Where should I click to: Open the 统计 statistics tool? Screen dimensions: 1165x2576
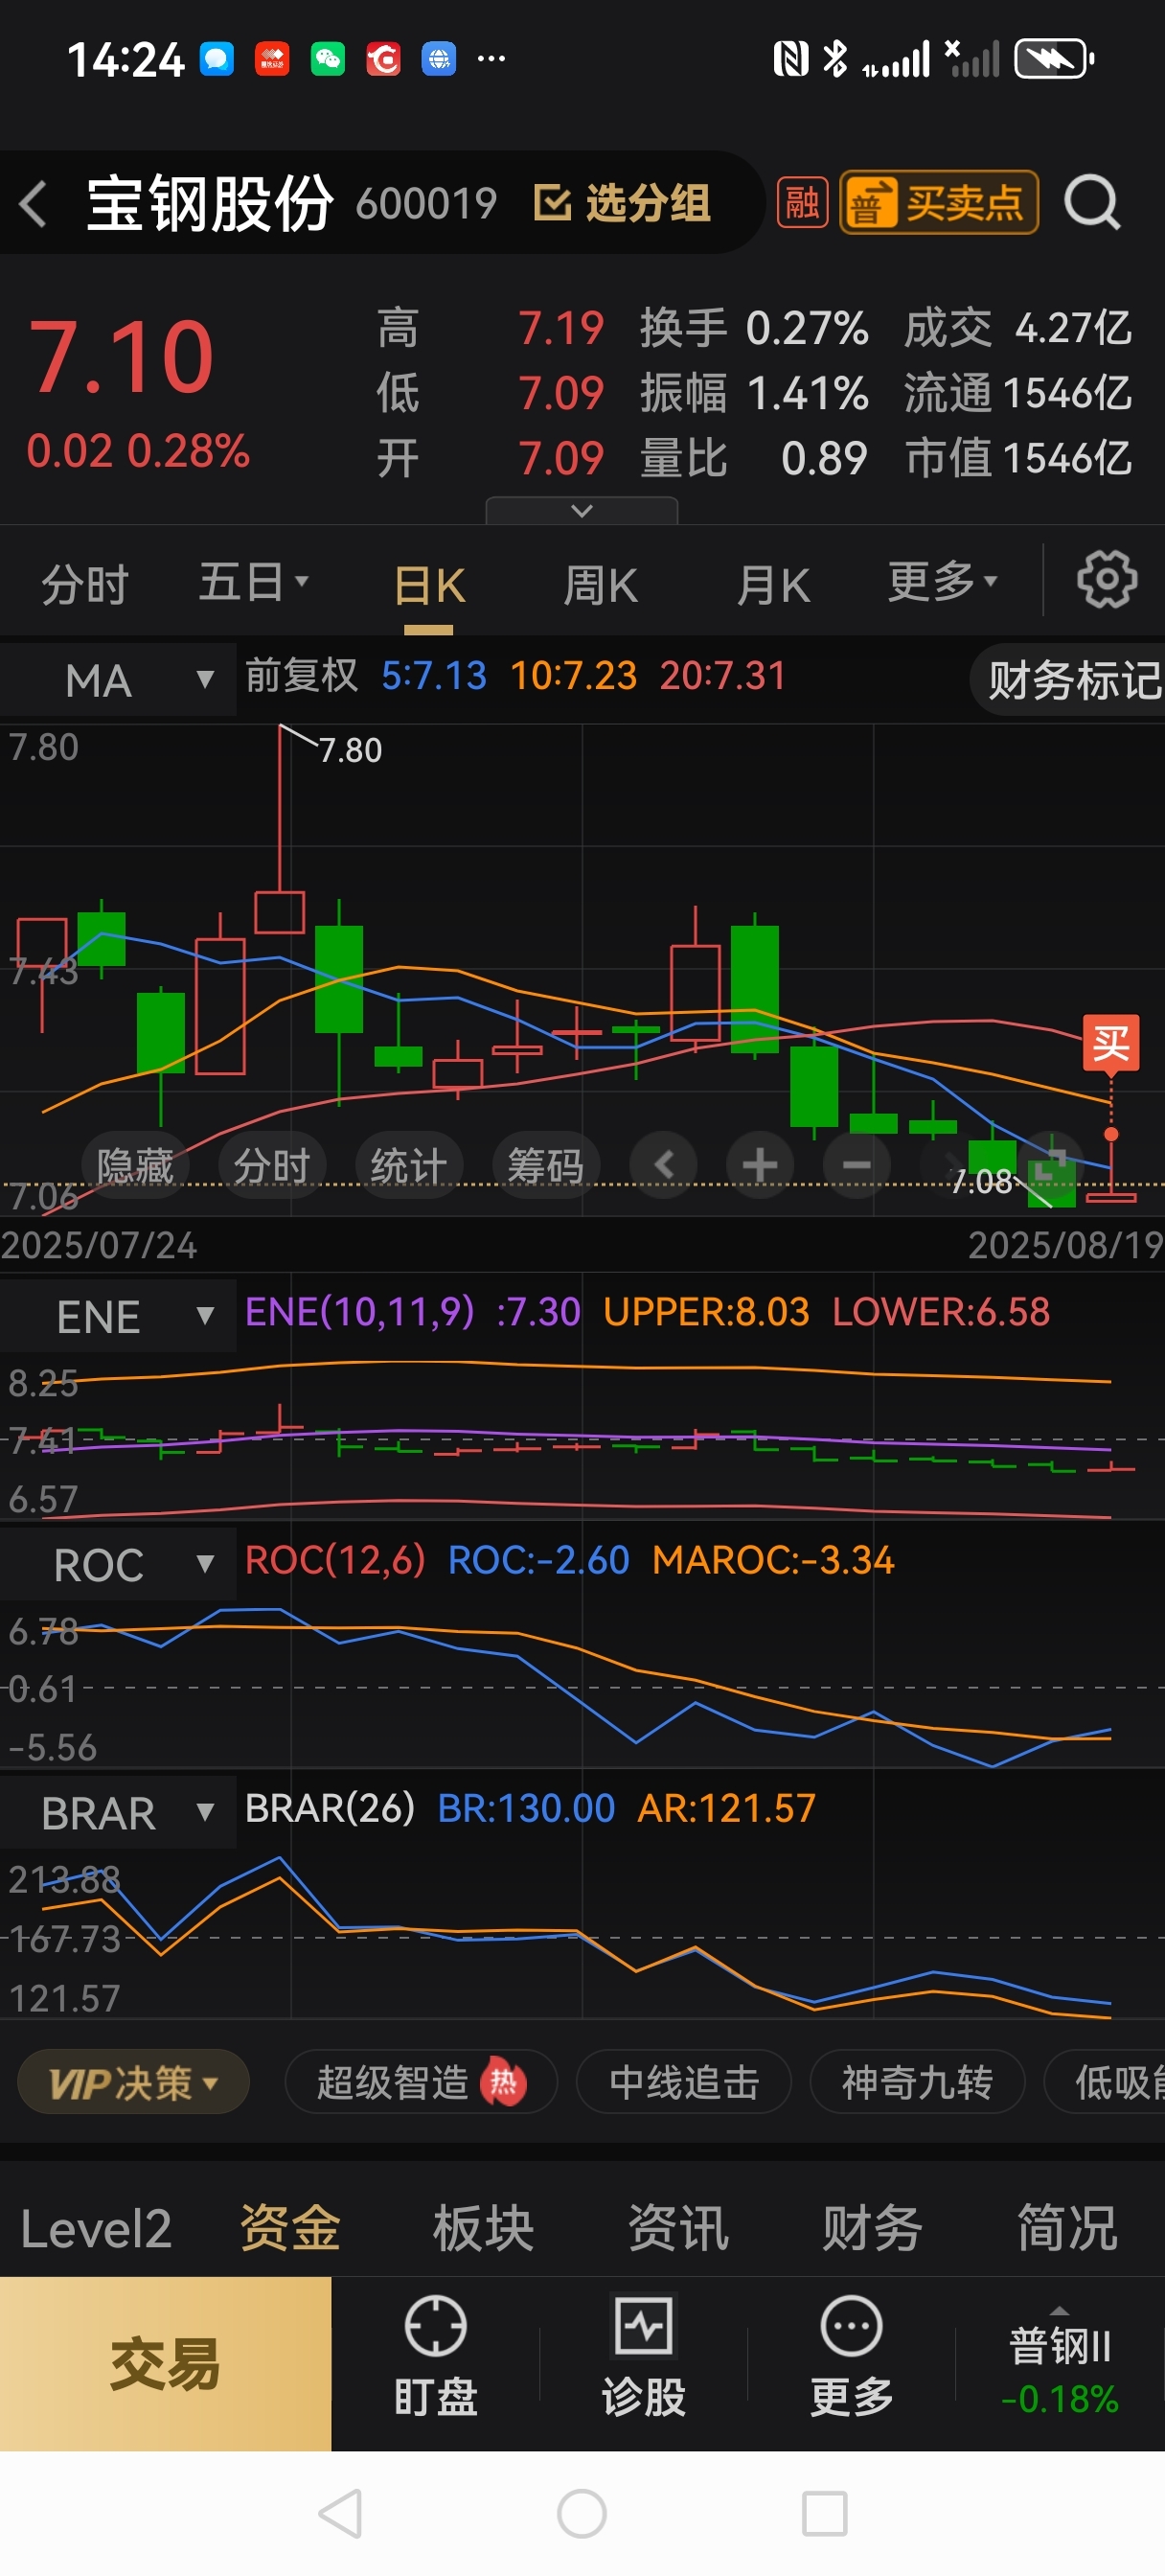(408, 1165)
